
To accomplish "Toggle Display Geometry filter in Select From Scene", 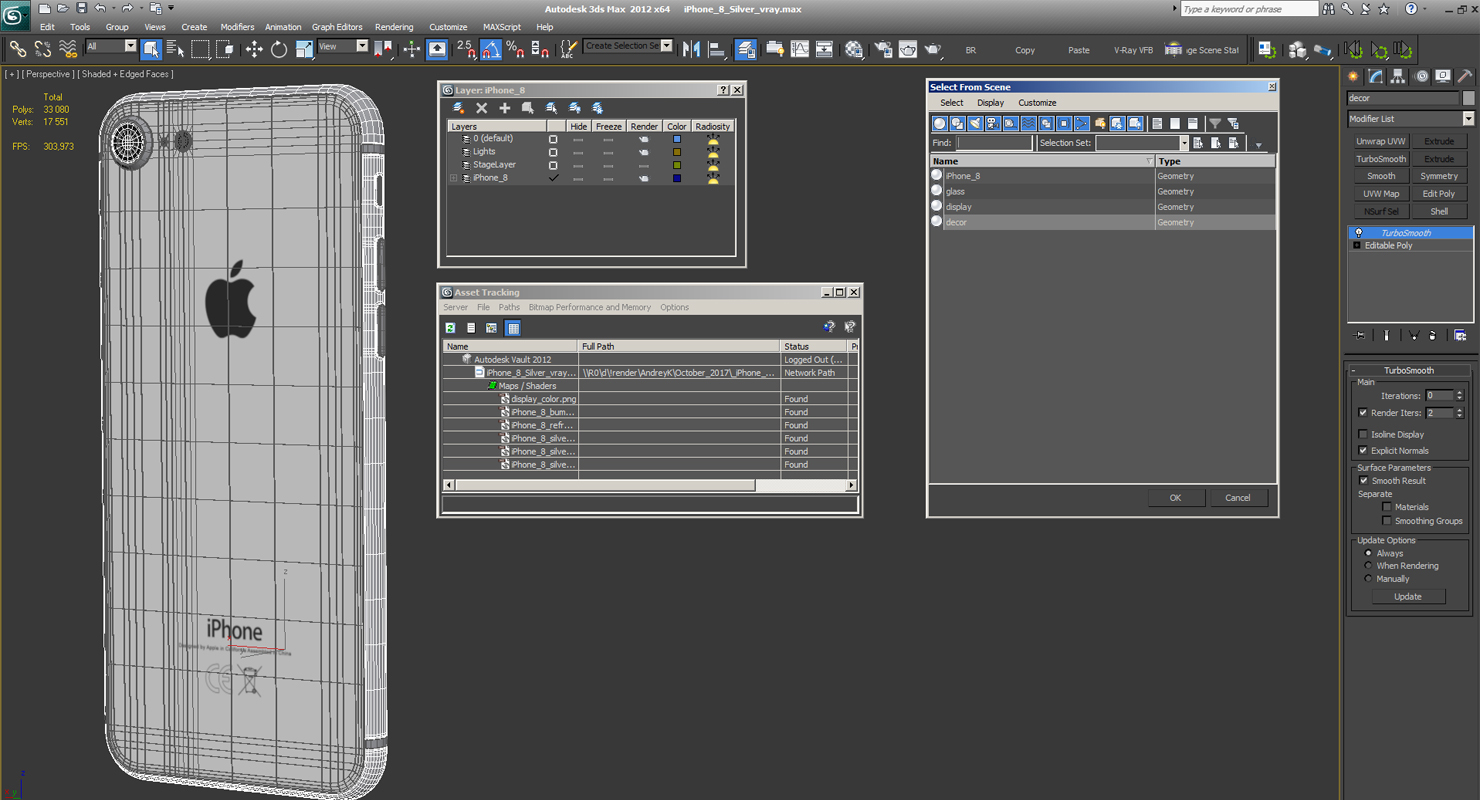I will tap(939, 123).
